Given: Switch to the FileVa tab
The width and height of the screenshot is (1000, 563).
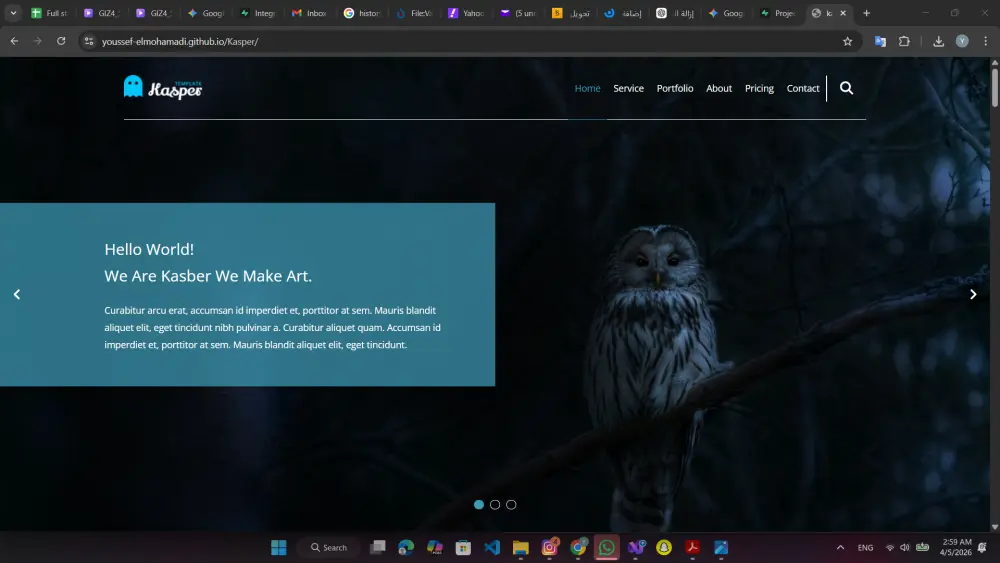Looking at the screenshot, I should click(x=415, y=13).
